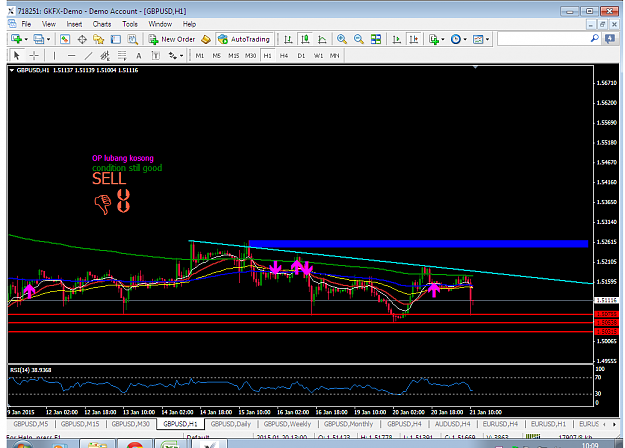Switch to the AUDUSD,H4 chart tab
The width and height of the screenshot is (625, 448).
[453, 424]
